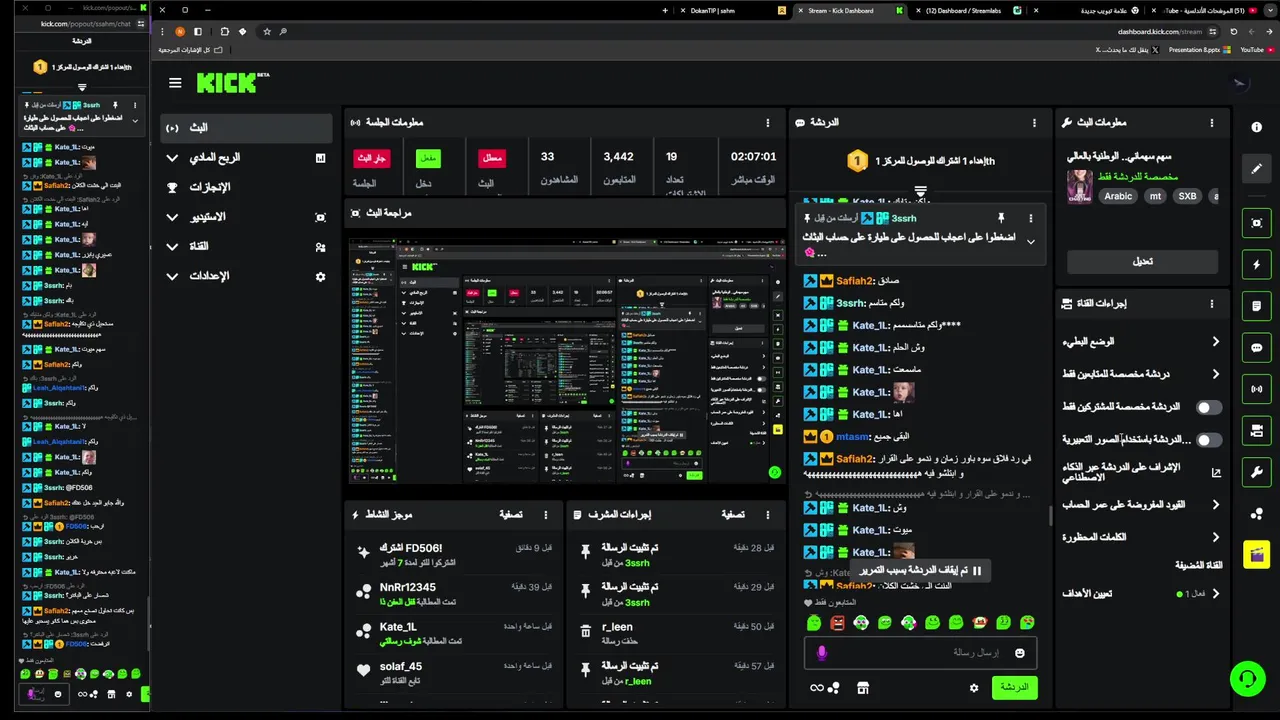This screenshot has width=1280, height=720.
Task: Click the stream preview thumbnail
Action: pyautogui.click(x=567, y=361)
